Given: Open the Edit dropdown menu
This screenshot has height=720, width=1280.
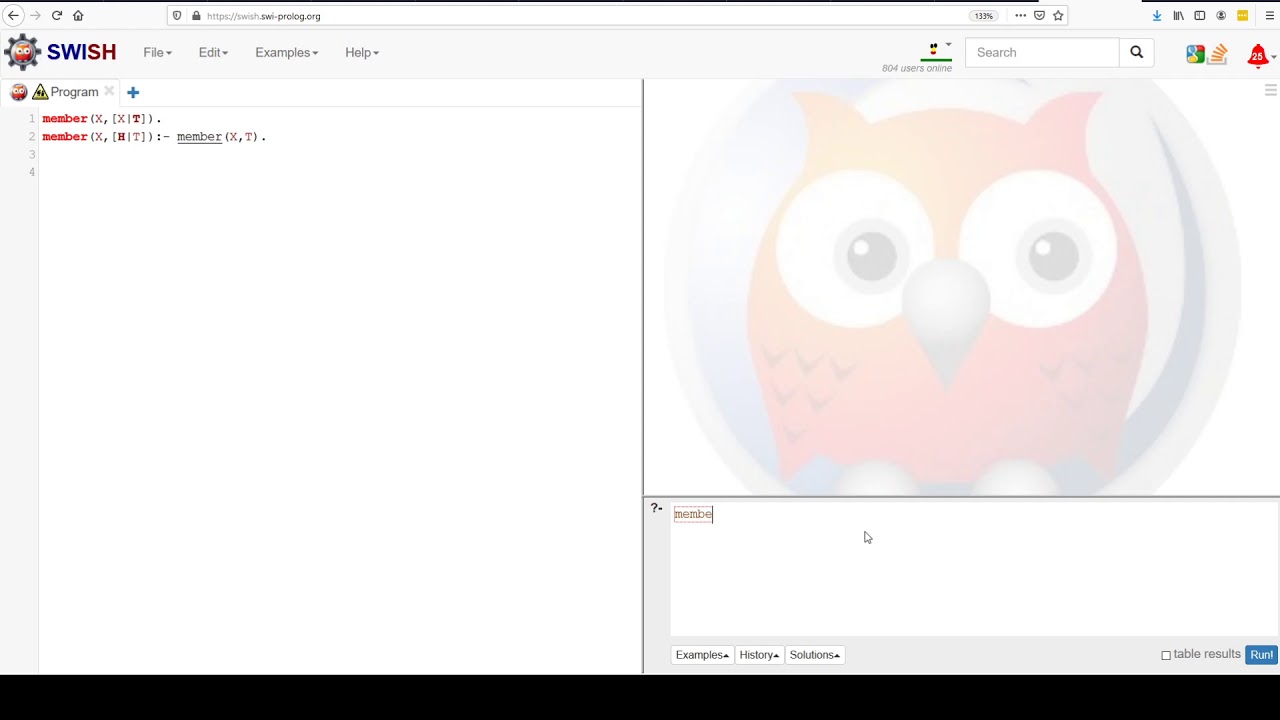Looking at the screenshot, I should [x=213, y=52].
